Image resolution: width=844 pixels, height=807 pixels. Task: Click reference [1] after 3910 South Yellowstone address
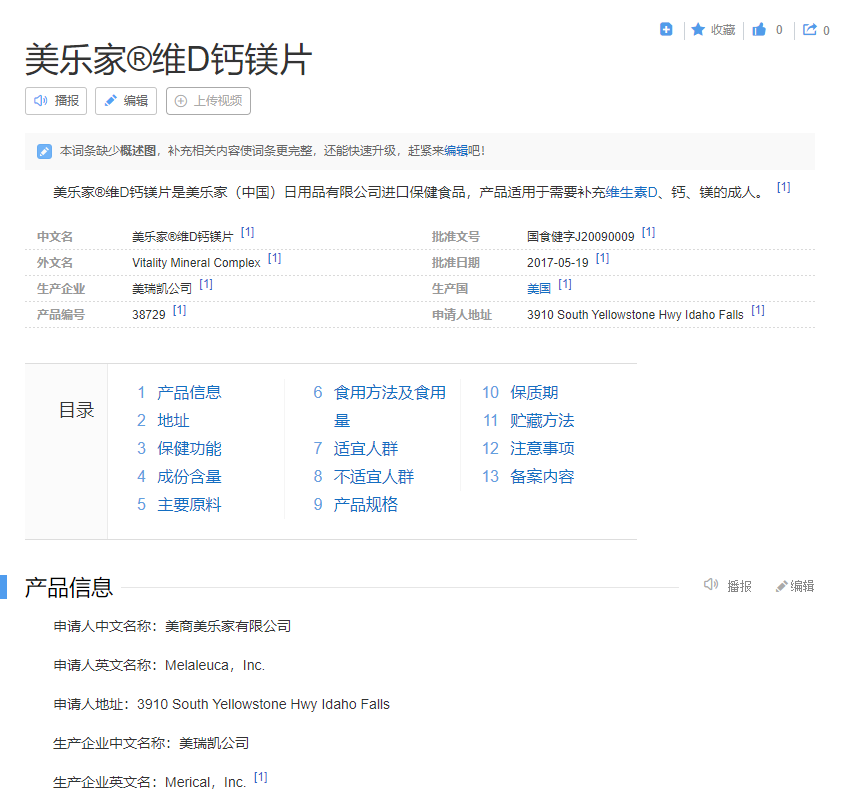pyautogui.click(x=758, y=310)
